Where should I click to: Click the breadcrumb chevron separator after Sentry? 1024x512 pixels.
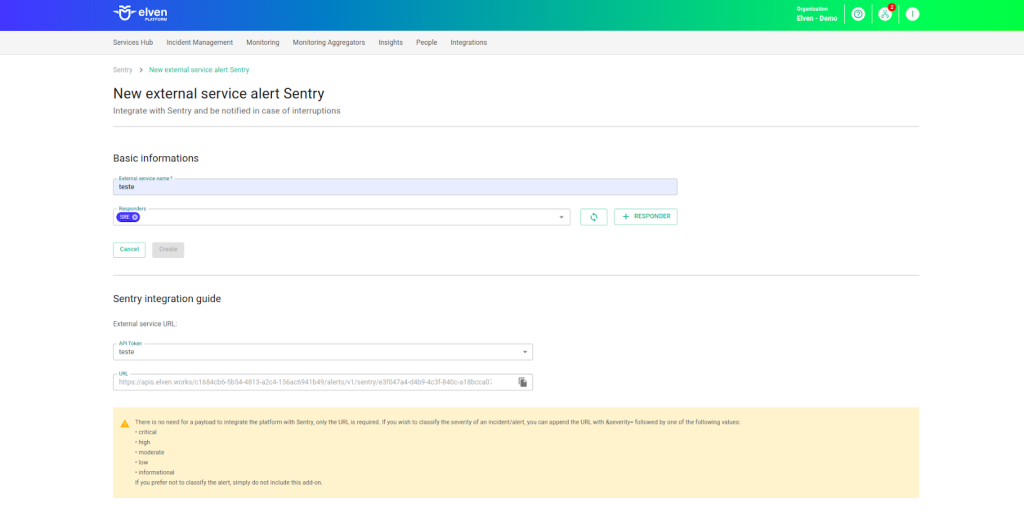click(141, 70)
